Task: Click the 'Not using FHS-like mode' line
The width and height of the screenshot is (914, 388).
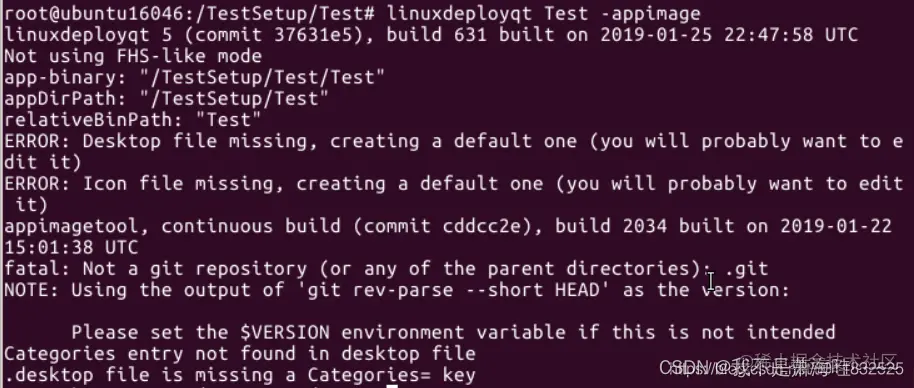Action: pos(133,57)
